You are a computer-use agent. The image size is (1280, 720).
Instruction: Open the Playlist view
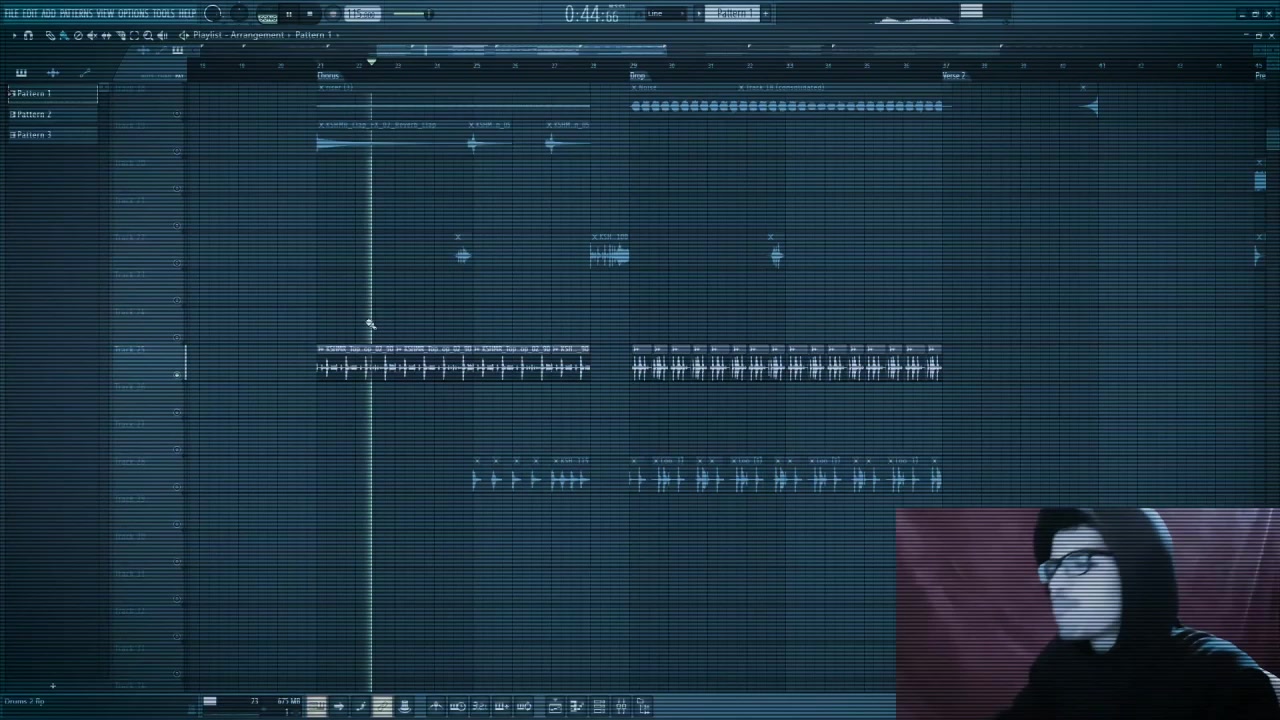[x=556, y=706]
